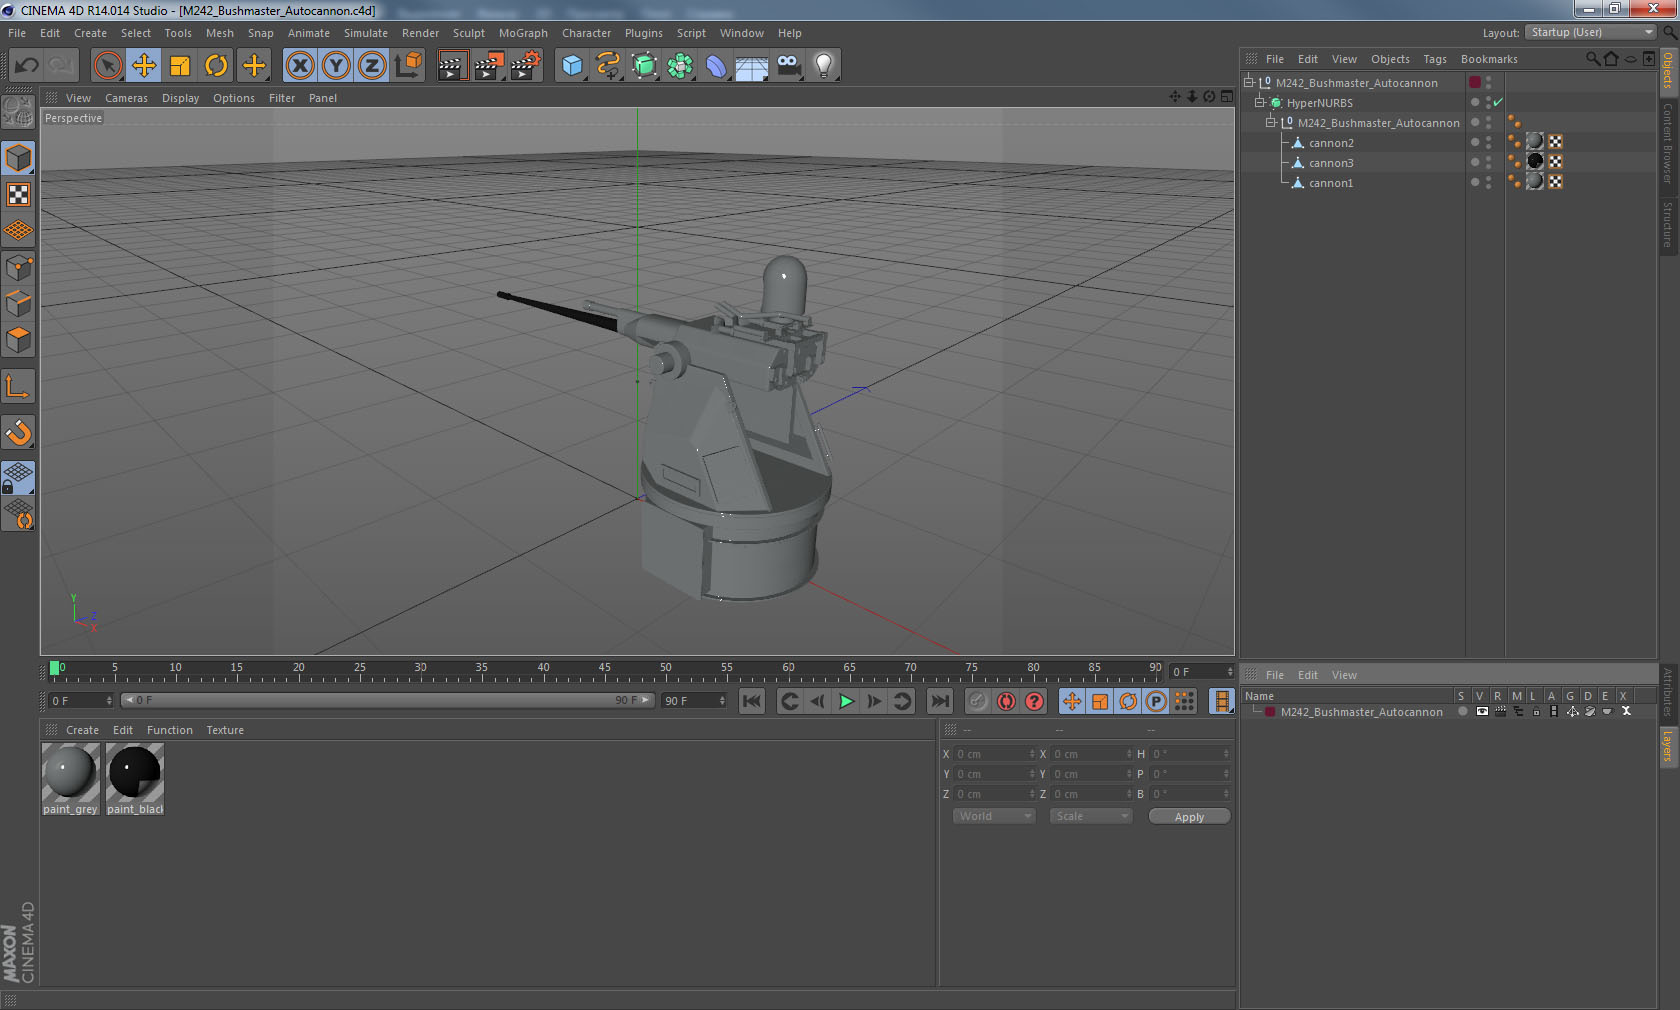Screen dimensions: 1680x1010
Task: Open the Mesh menu
Action: tap(220, 33)
